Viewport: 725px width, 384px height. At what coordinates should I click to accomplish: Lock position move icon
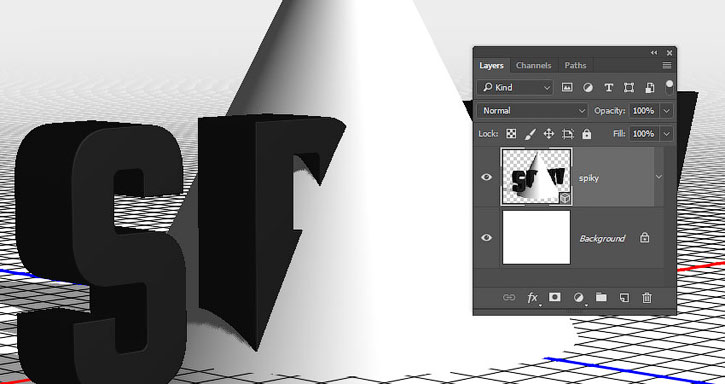pyautogui.click(x=548, y=134)
